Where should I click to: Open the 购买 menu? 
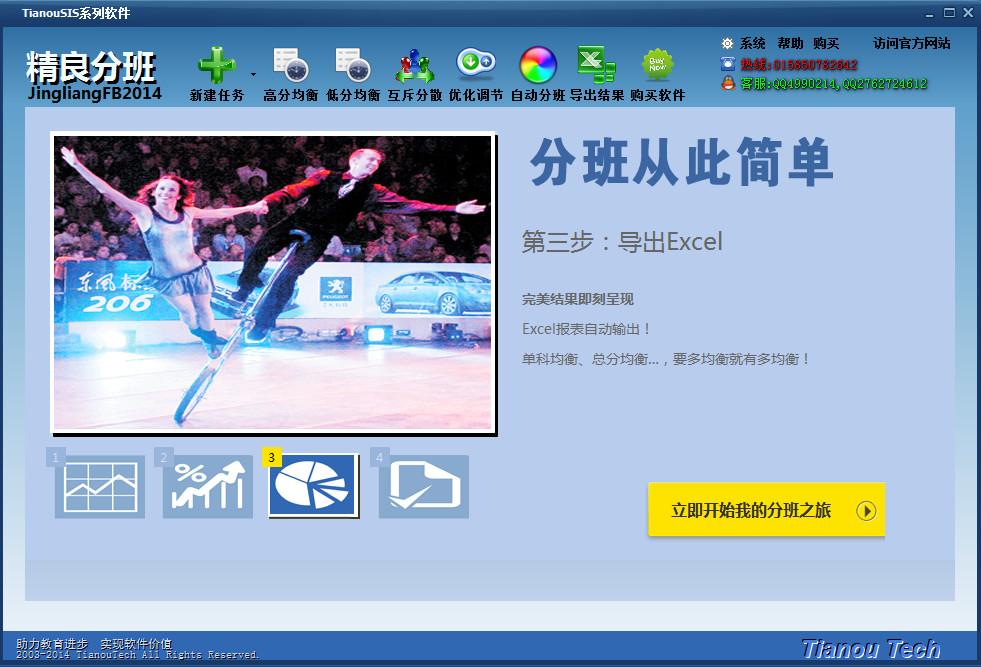[826, 43]
